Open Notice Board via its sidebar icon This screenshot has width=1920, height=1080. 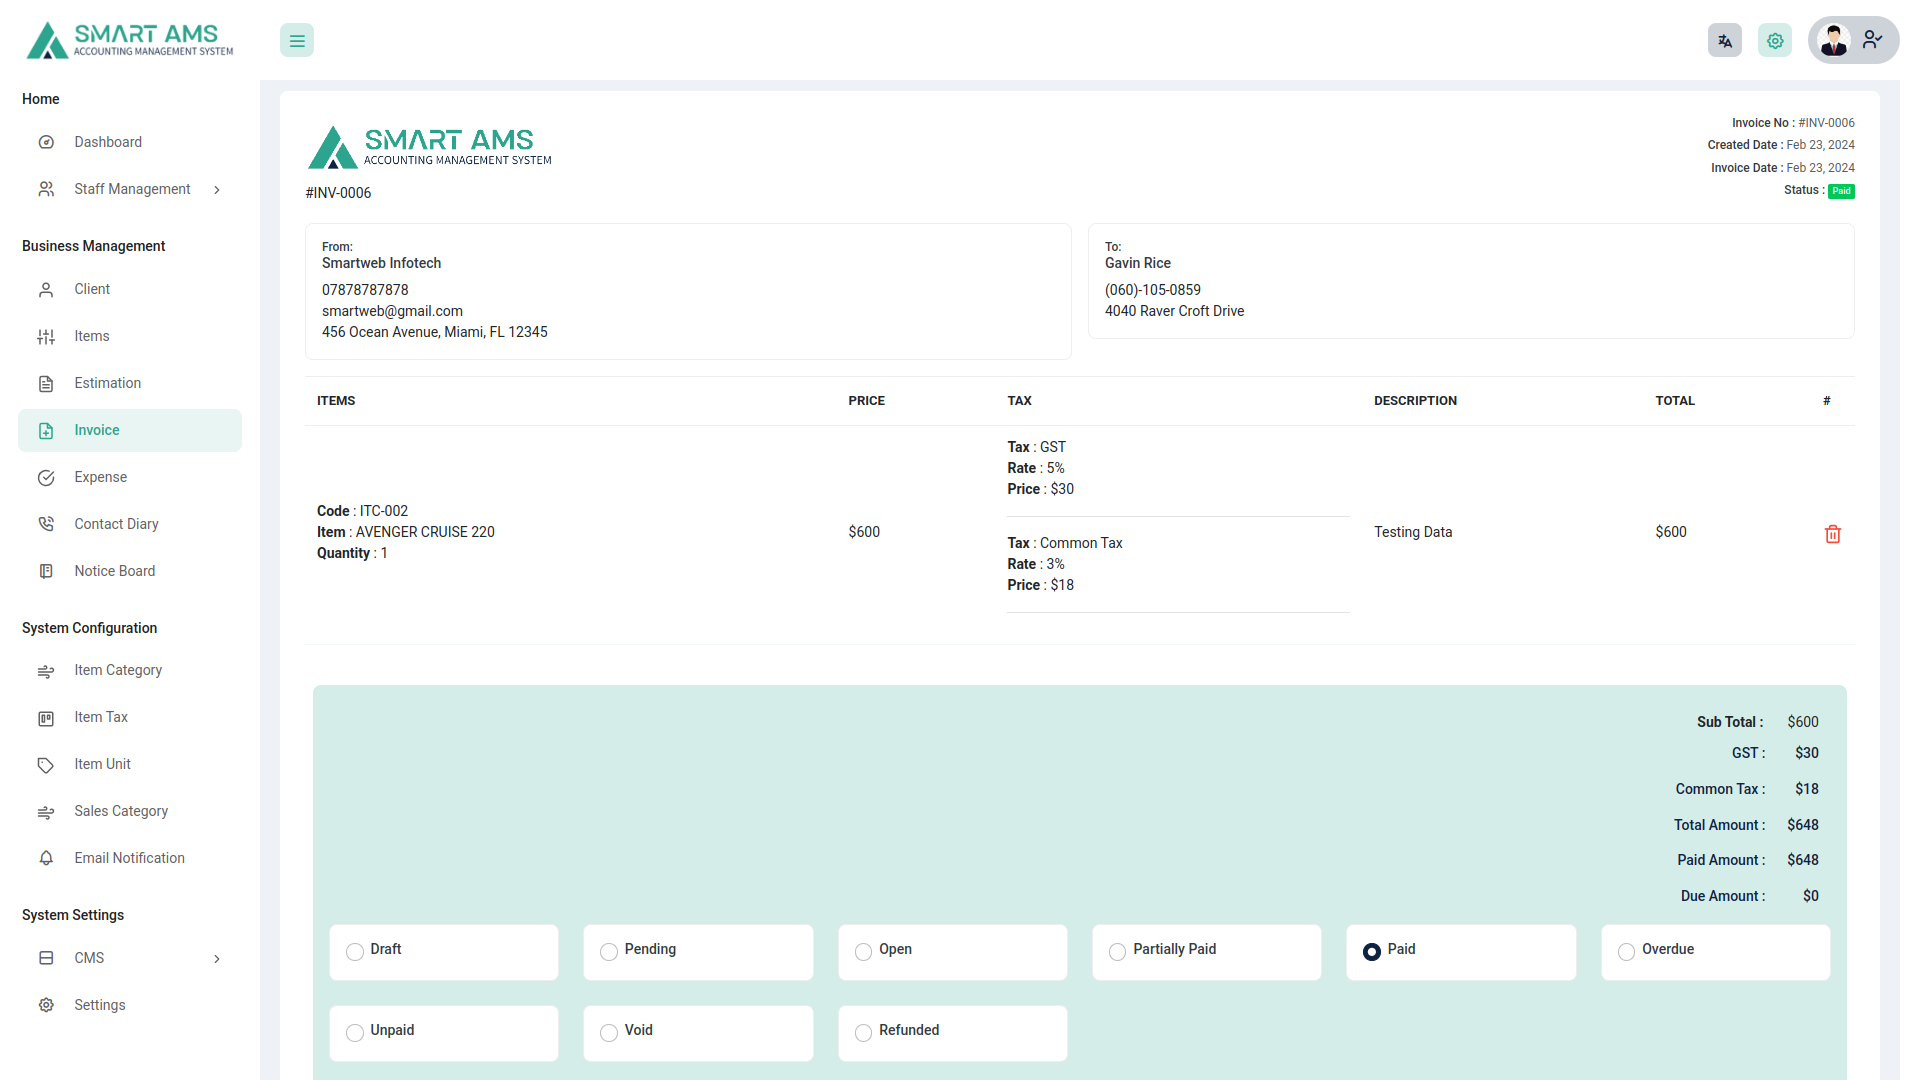click(46, 570)
